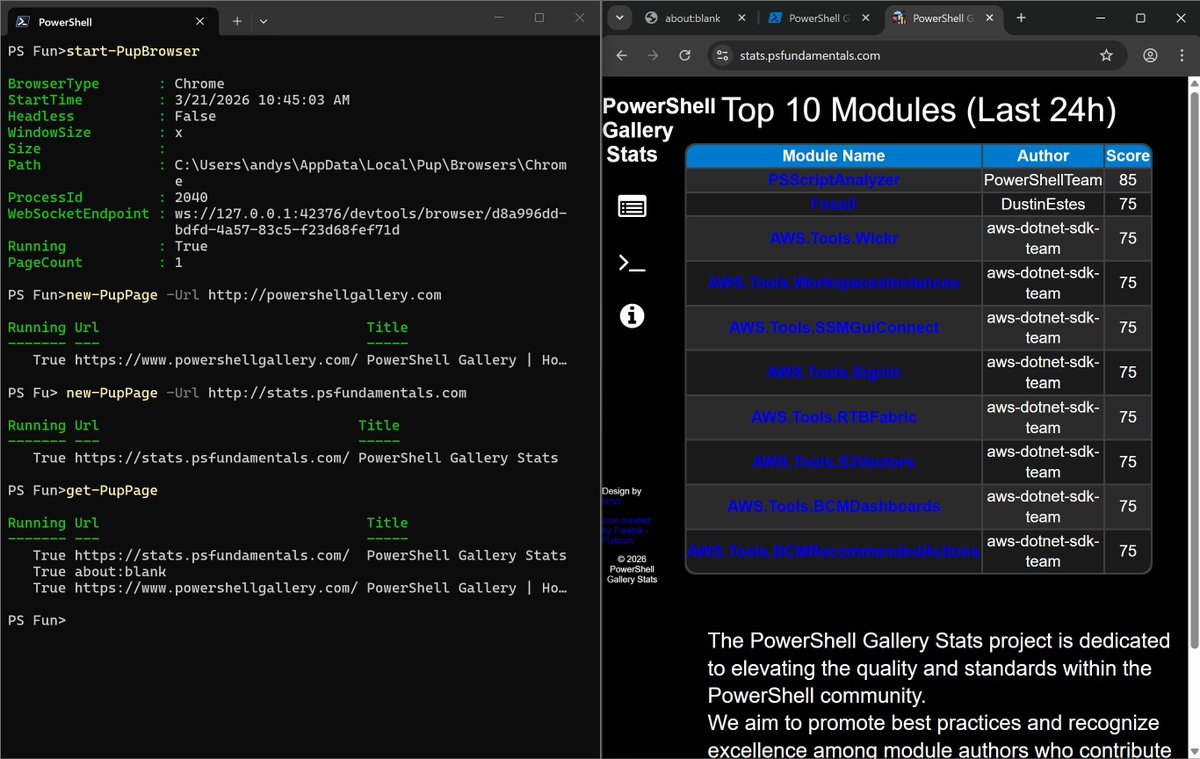Maximize the Windows Terminal window
This screenshot has width=1200, height=759.
pyautogui.click(x=539, y=18)
